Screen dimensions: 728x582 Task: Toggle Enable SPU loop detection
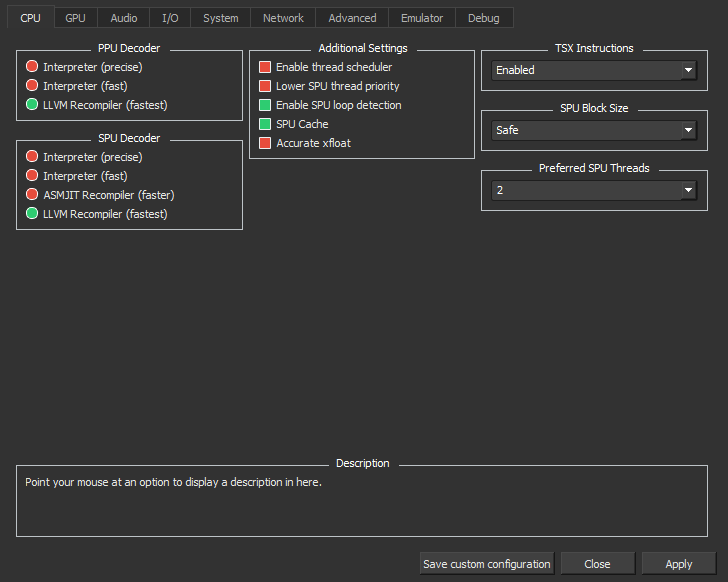[330, 105]
